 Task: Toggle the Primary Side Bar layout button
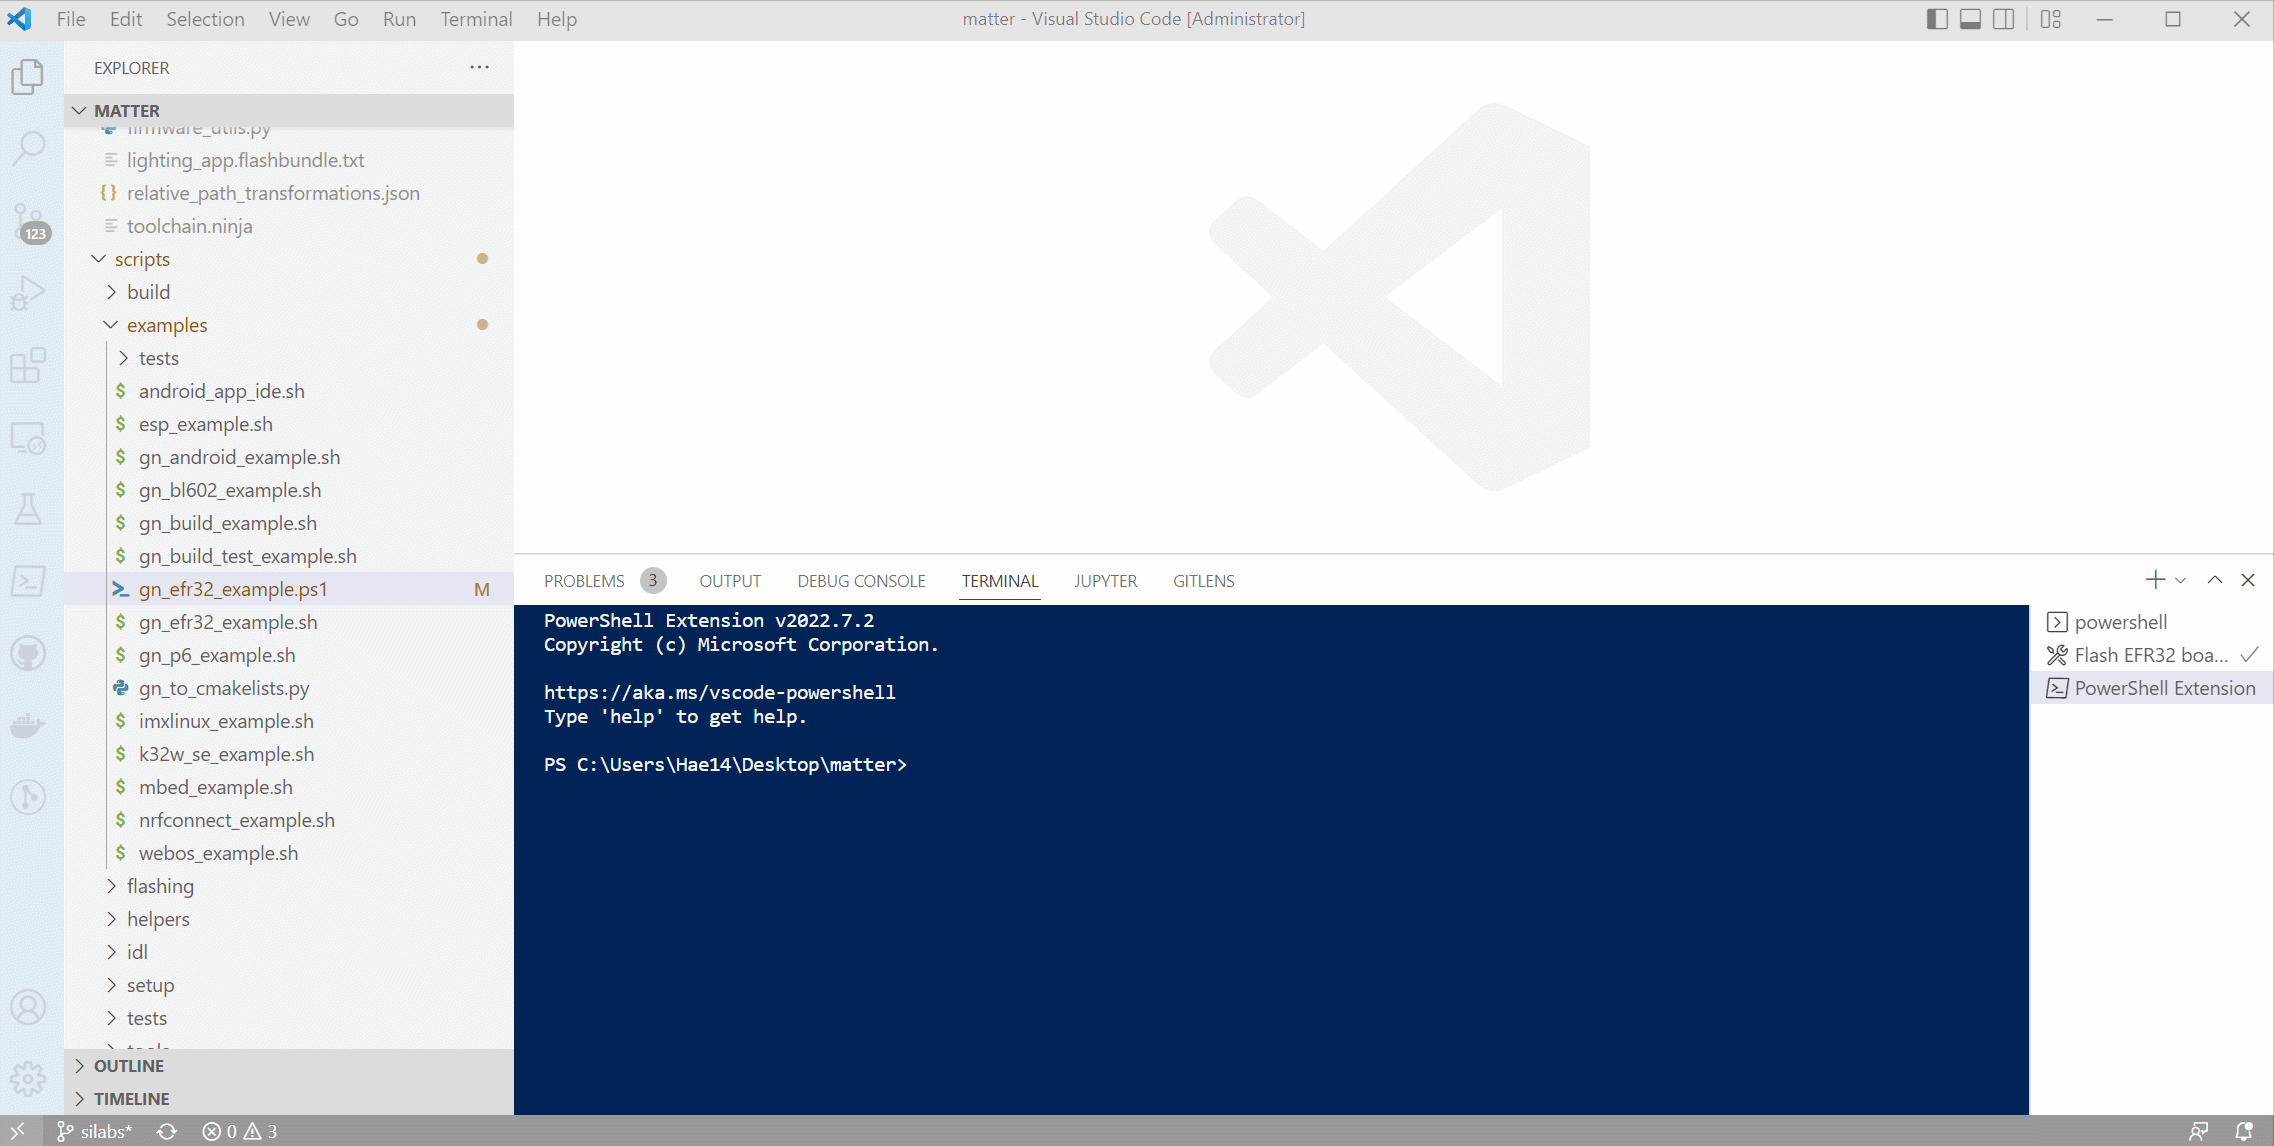pyautogui.click(x=1937, y=19)
